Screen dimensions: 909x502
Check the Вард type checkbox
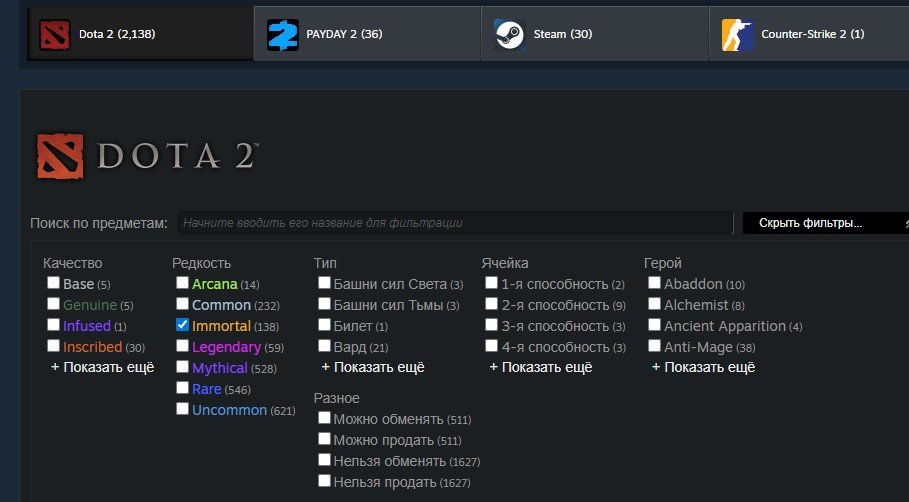324,345
